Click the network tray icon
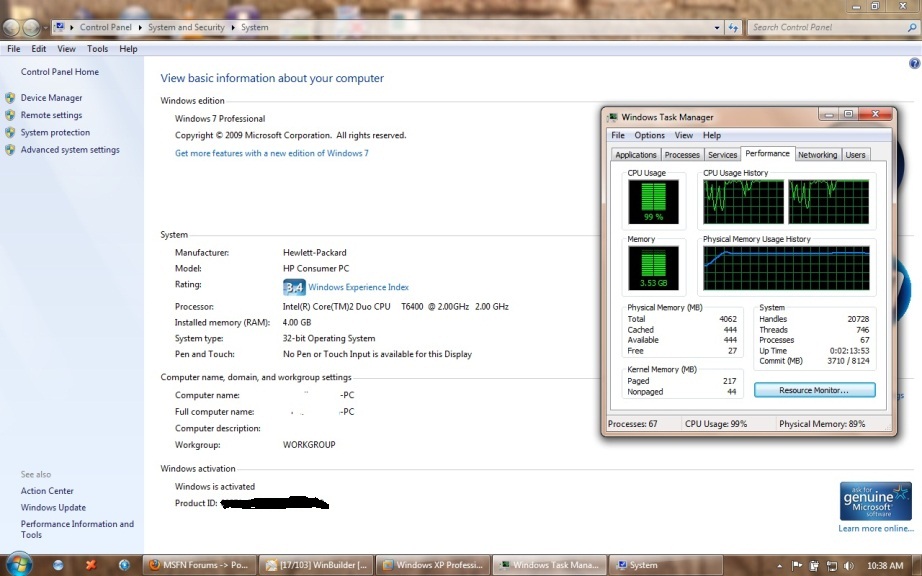The width and height of the screenshot is (922, 576). pos(831,565)
